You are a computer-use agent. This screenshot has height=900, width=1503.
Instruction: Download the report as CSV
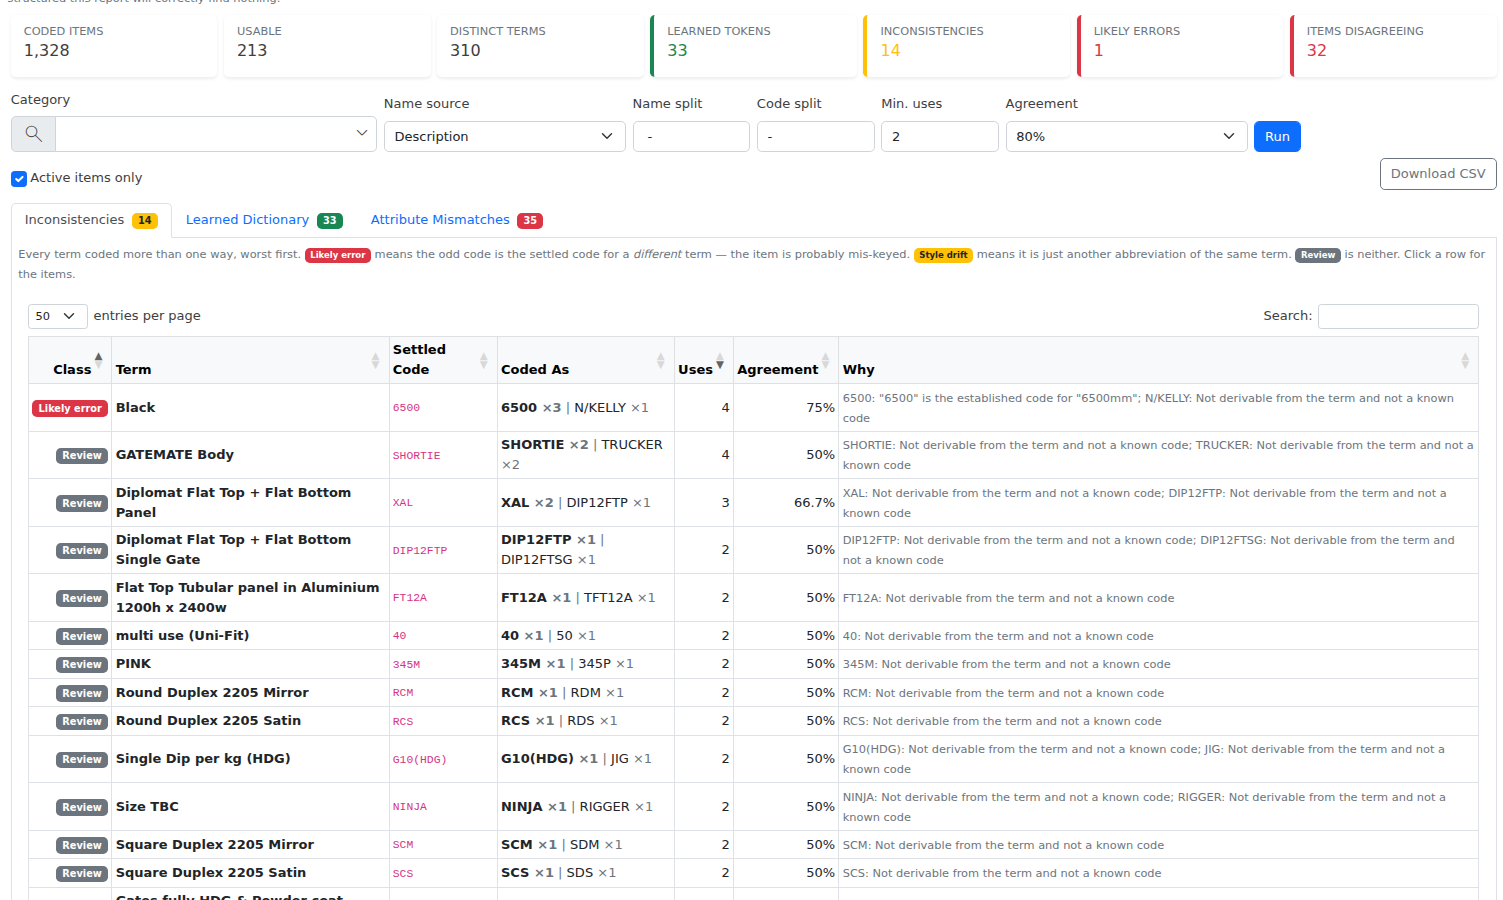pyautogui.click(x=1438, y=174)
